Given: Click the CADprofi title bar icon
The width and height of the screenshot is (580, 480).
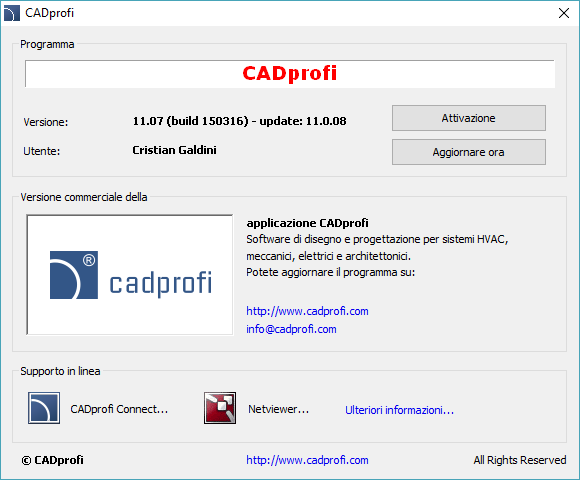Looking at the screenshot, I should (x=11, y=13).
